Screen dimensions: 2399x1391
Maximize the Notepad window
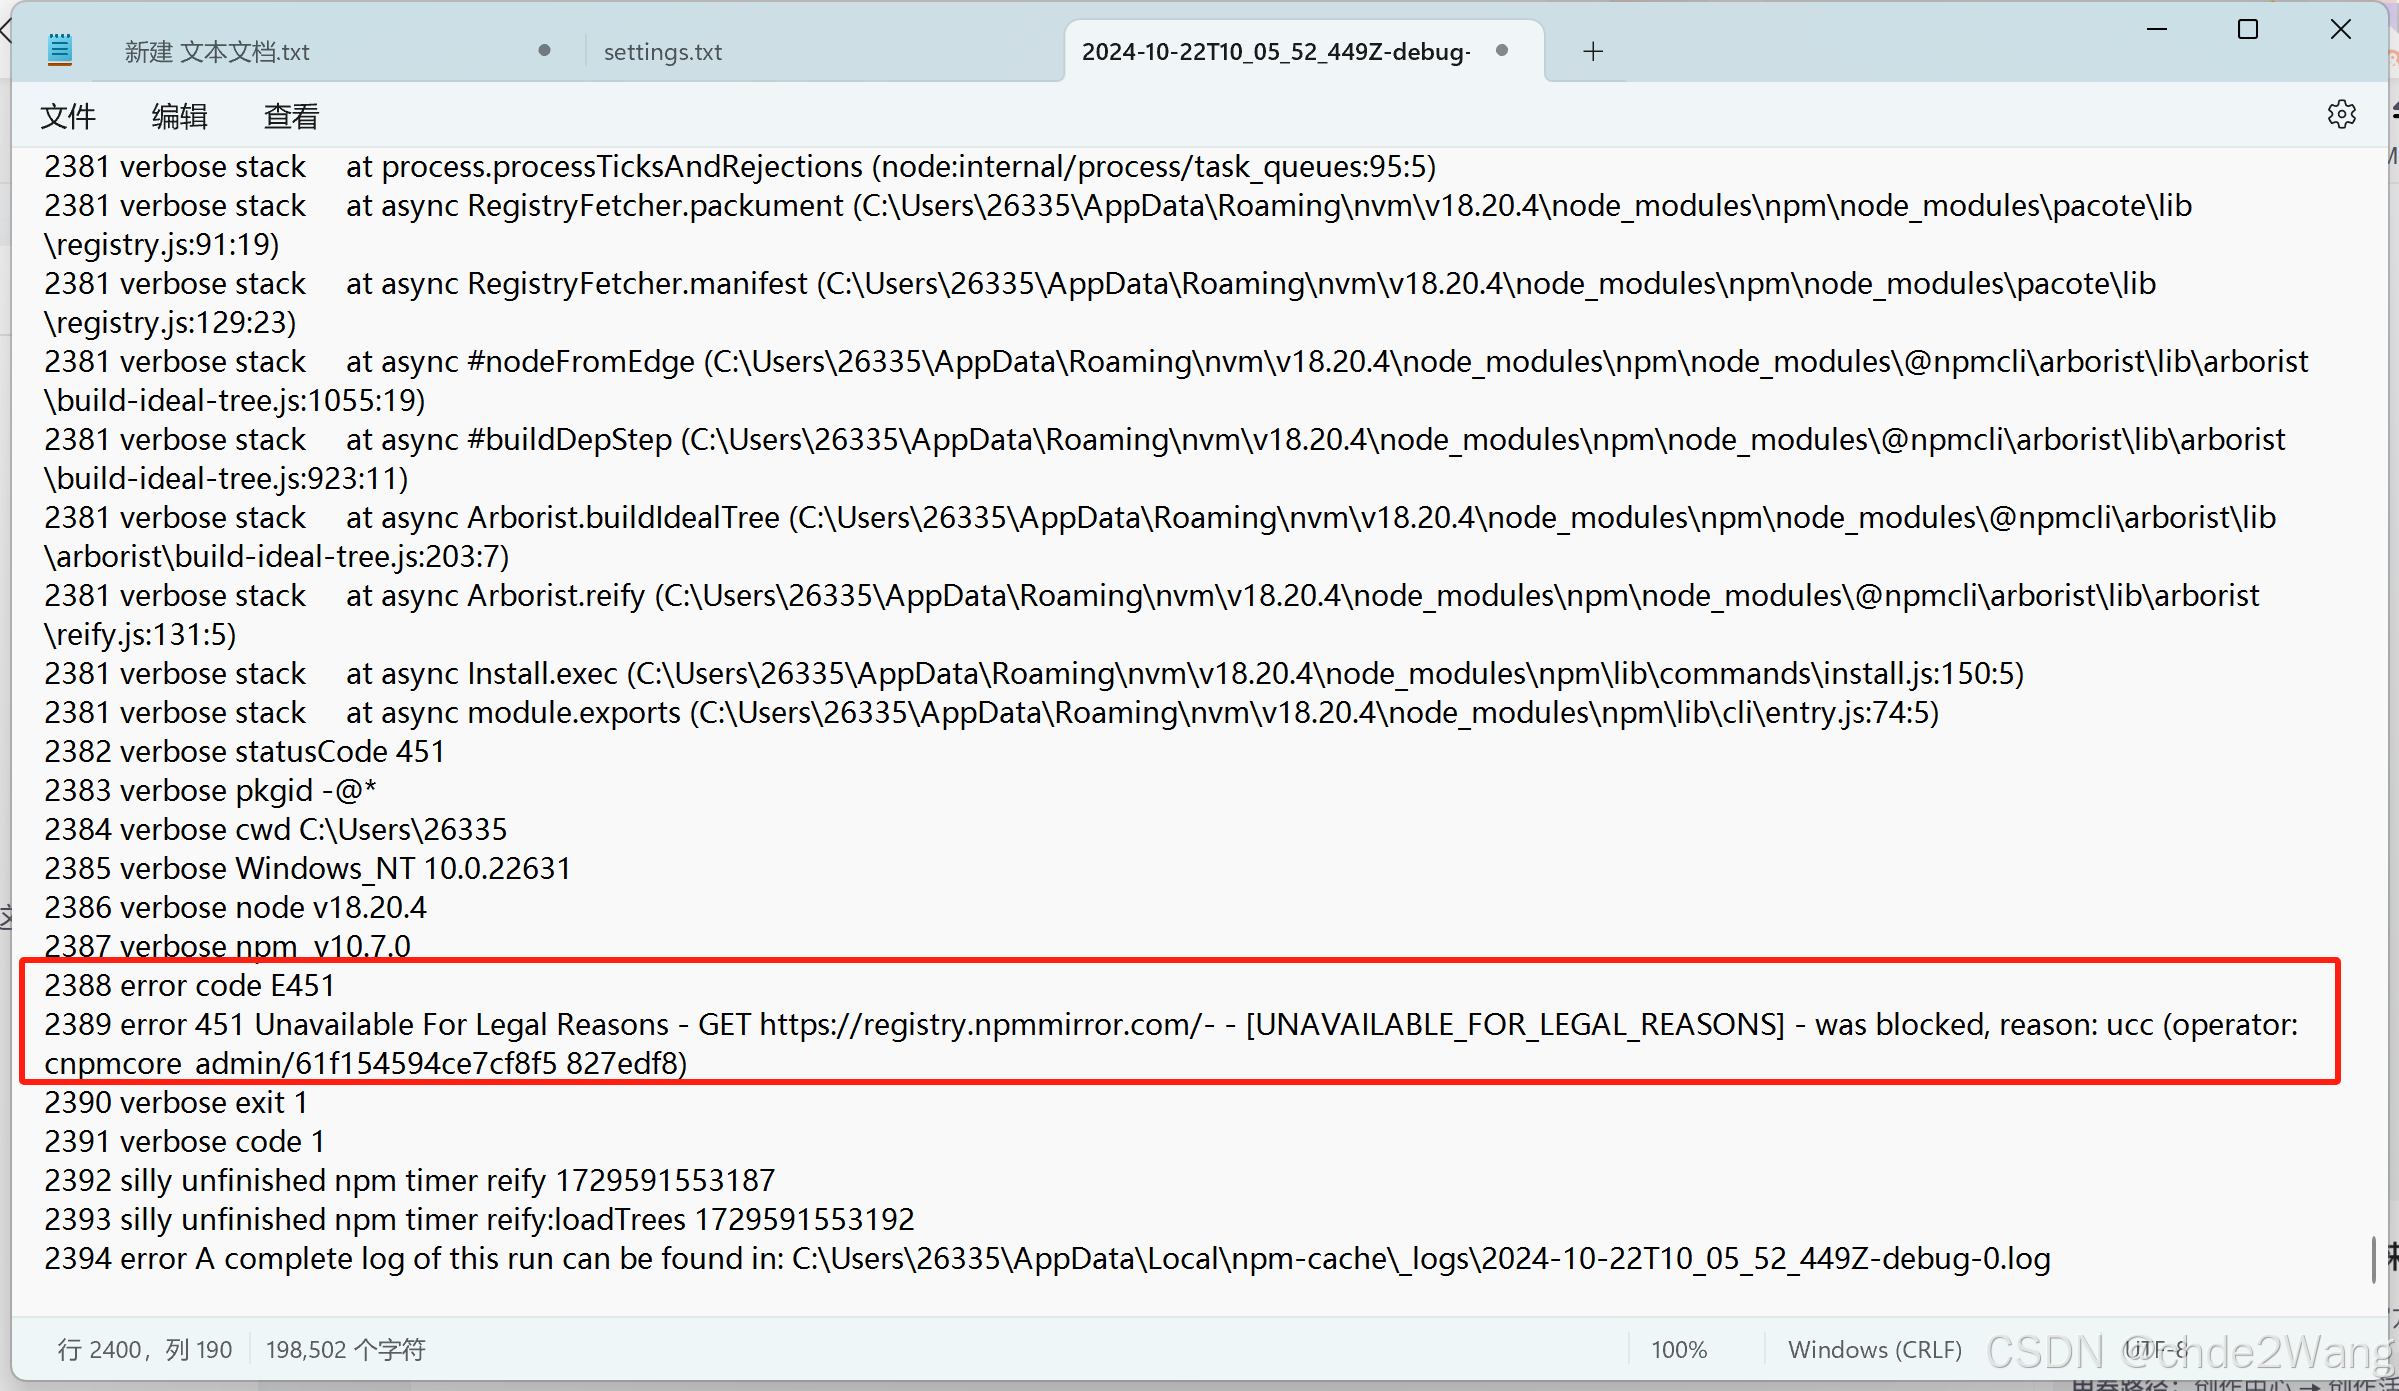coord(2247,30)
